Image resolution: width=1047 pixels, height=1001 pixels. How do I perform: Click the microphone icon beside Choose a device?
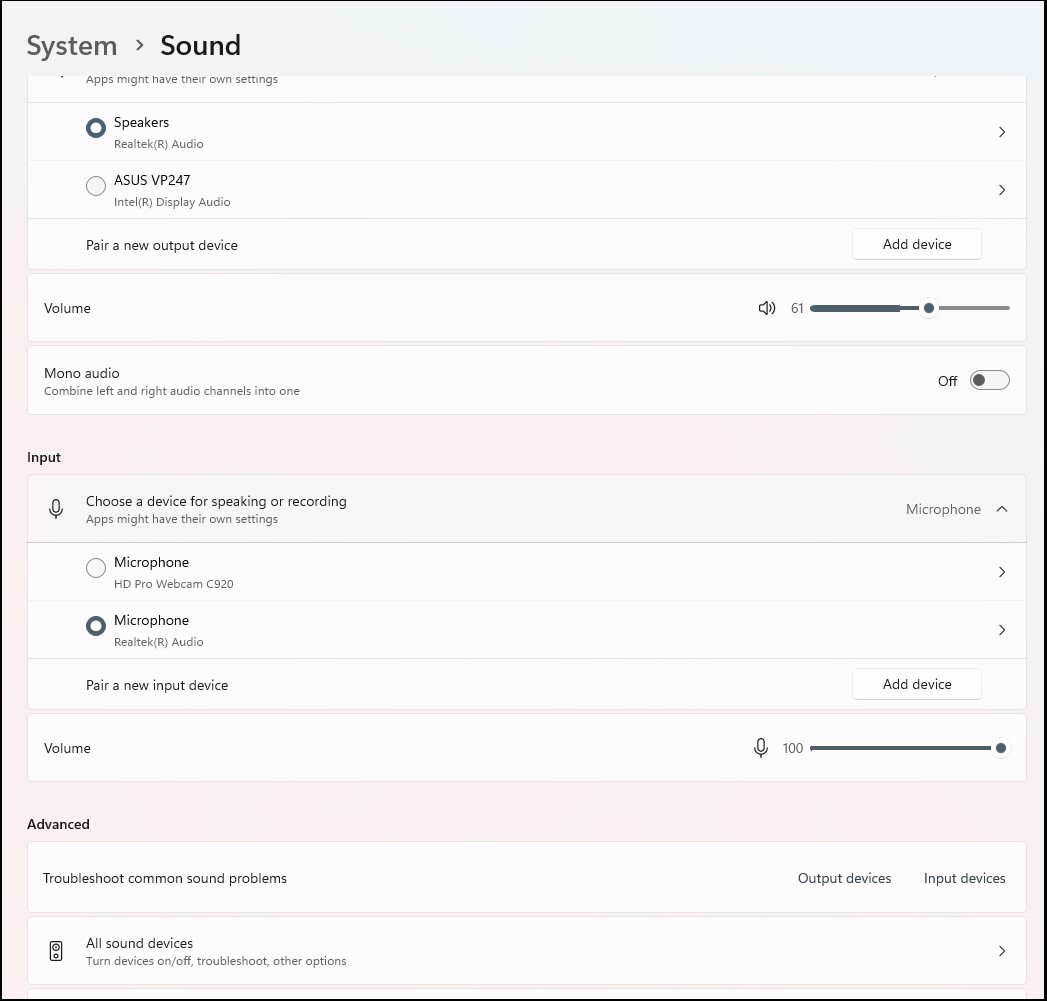pyautogui.click(x=56, y=509)
